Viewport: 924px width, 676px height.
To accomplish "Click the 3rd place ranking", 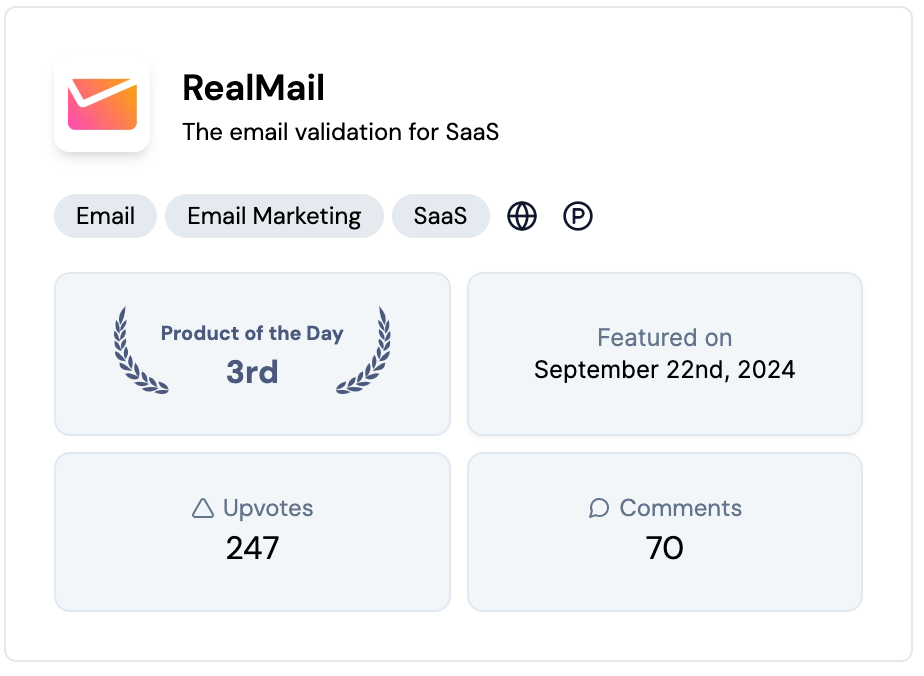I will point(252,372).
